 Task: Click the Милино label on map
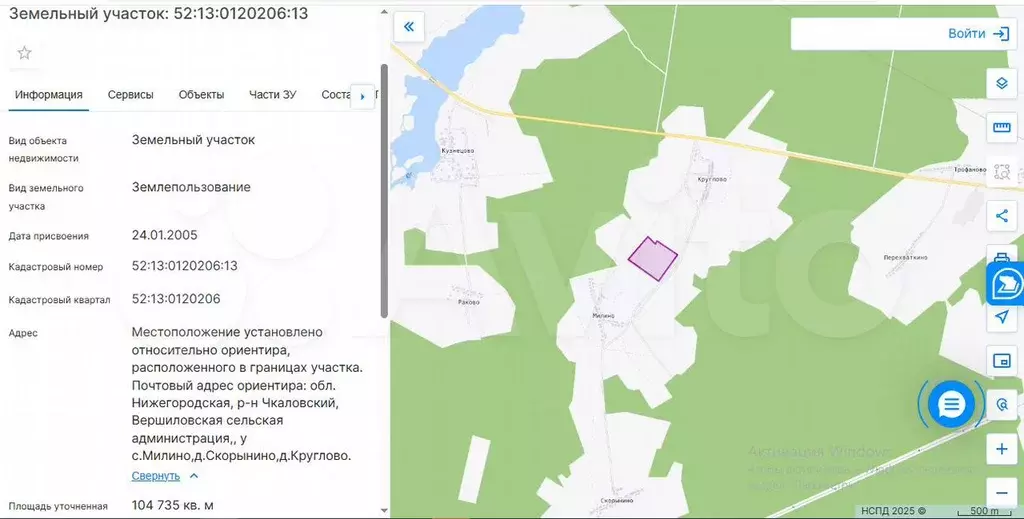click(x=603, y=316)
